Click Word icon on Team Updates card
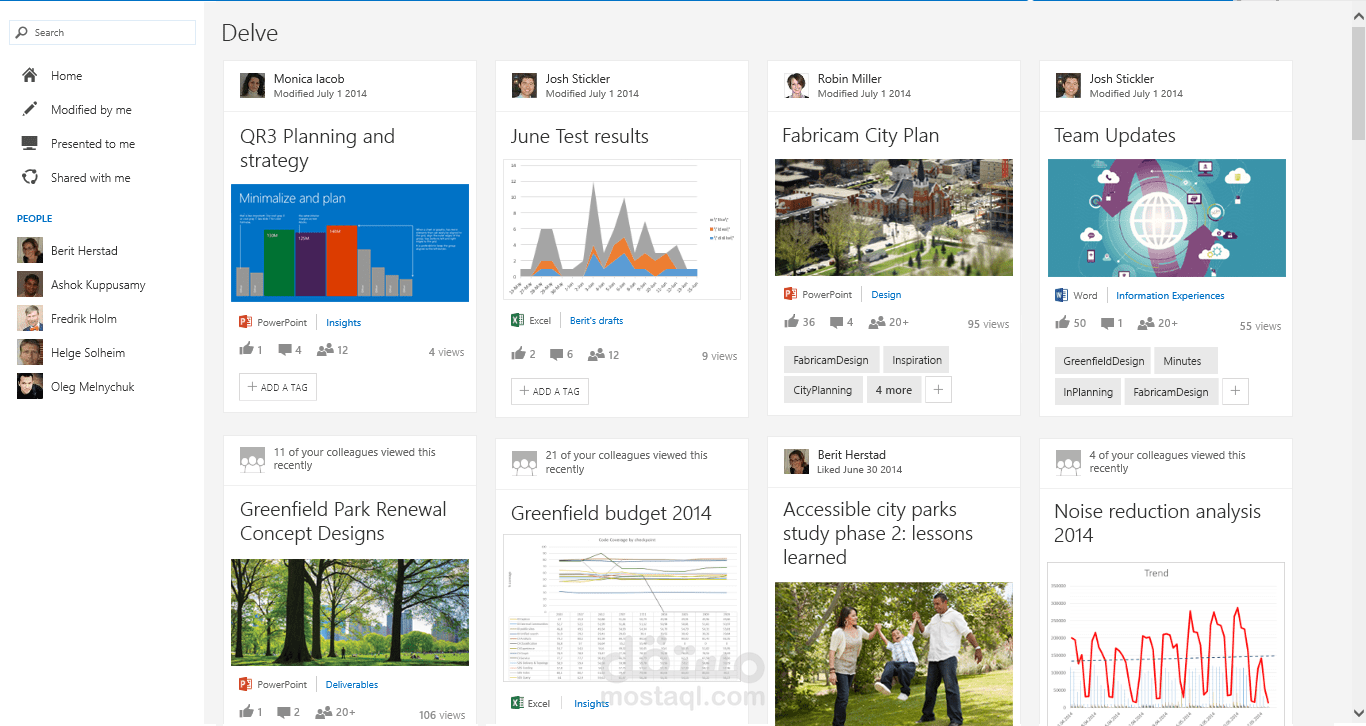1366x726 pixels. (x=1062, y=295)
